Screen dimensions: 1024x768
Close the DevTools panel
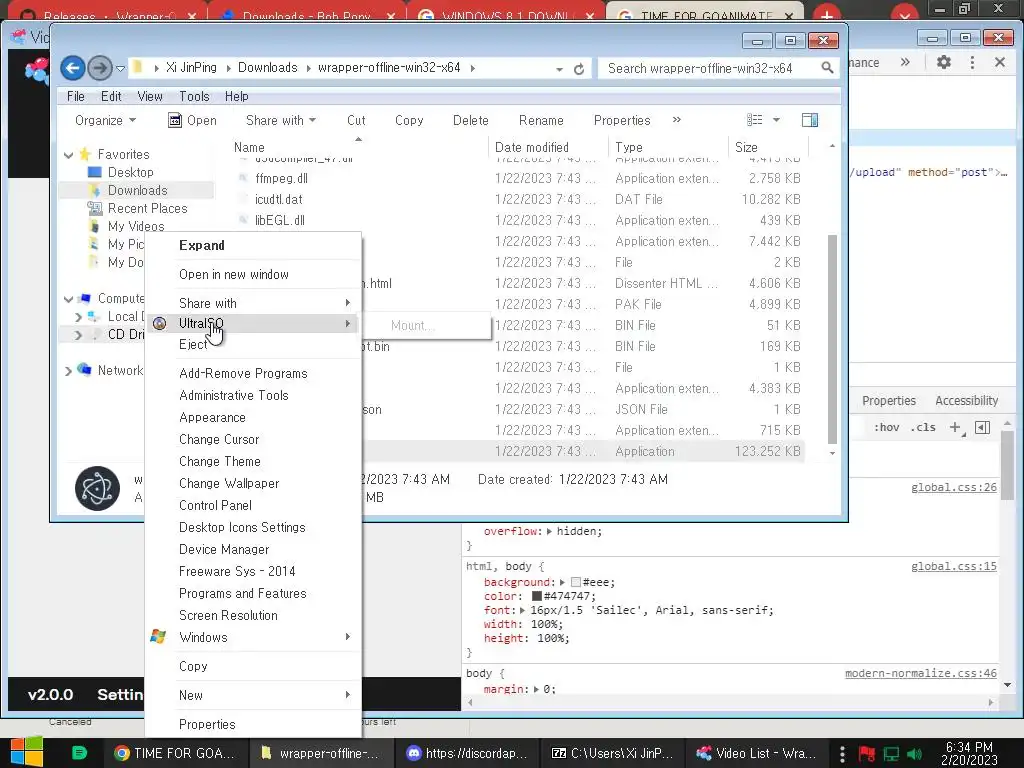point(1000,63)
